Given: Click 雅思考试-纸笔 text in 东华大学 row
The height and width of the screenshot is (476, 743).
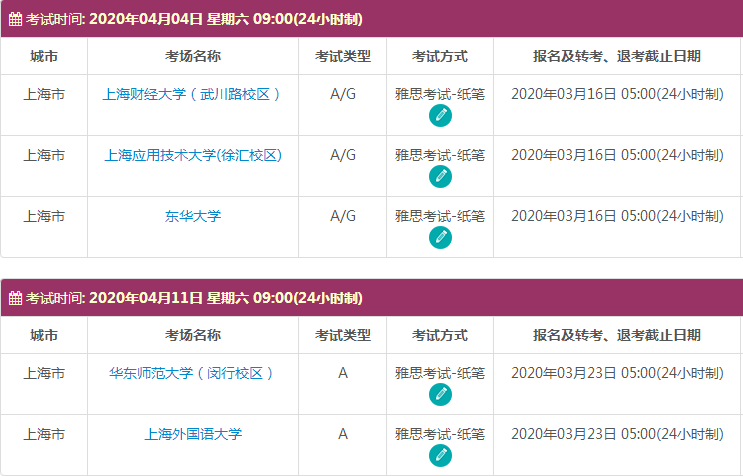Looking at the screenshot, I should point(440,216).
